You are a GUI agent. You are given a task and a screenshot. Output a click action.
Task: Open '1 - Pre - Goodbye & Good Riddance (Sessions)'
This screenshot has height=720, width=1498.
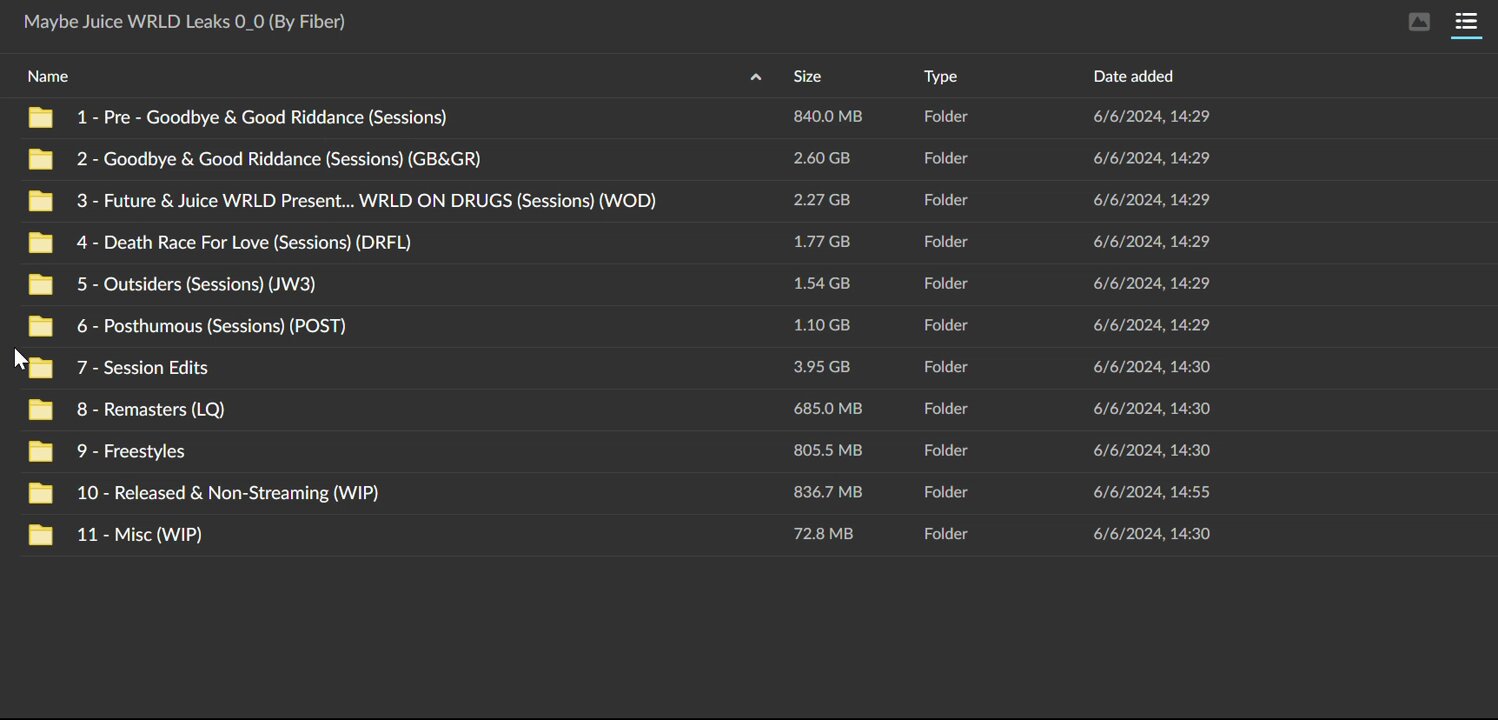tap(261, 117)
